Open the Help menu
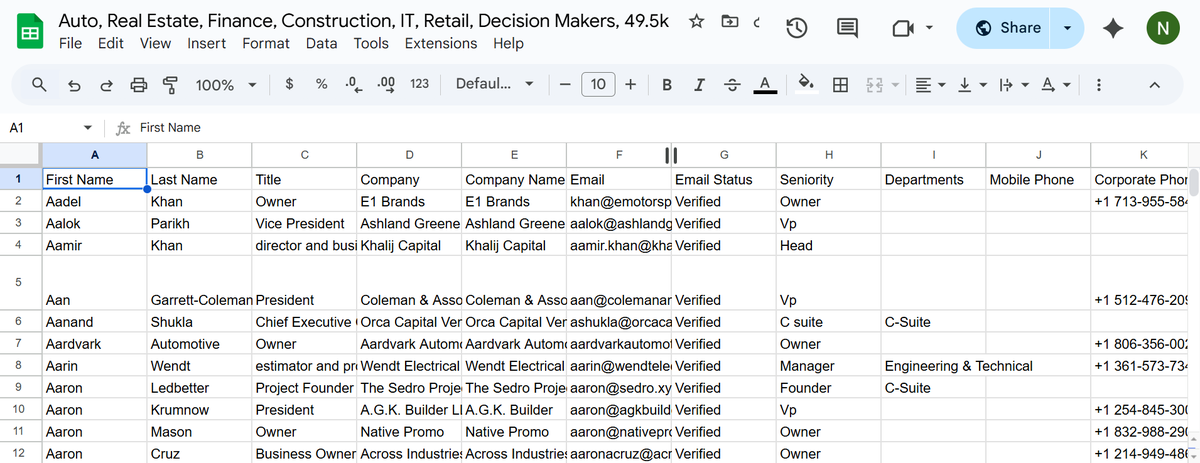Viewport: 1200px width, 463px height. [x=508, y=43]
